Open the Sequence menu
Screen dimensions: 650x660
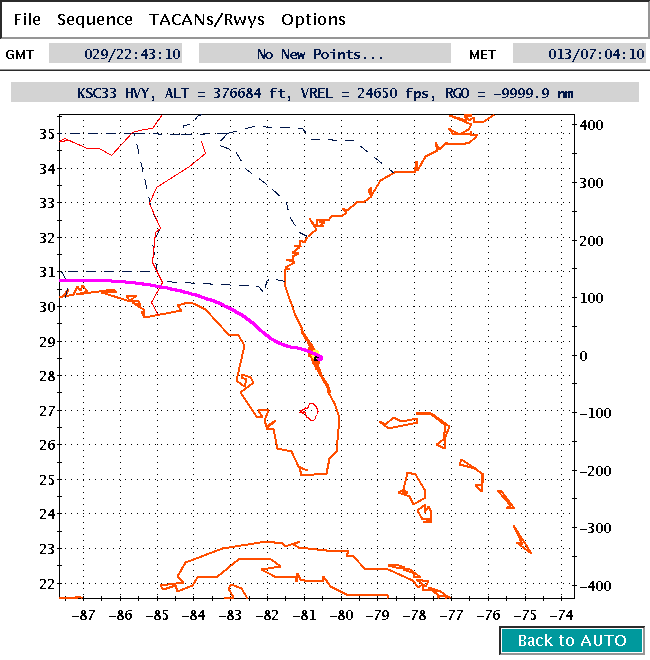click(95, 19)
